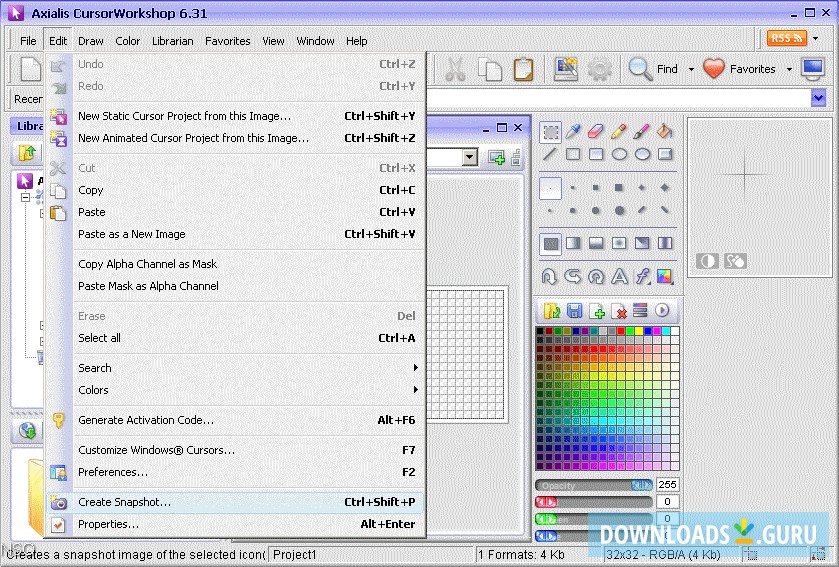
Task: Choose Generate Activation Code entry
Action: [235, 420]
